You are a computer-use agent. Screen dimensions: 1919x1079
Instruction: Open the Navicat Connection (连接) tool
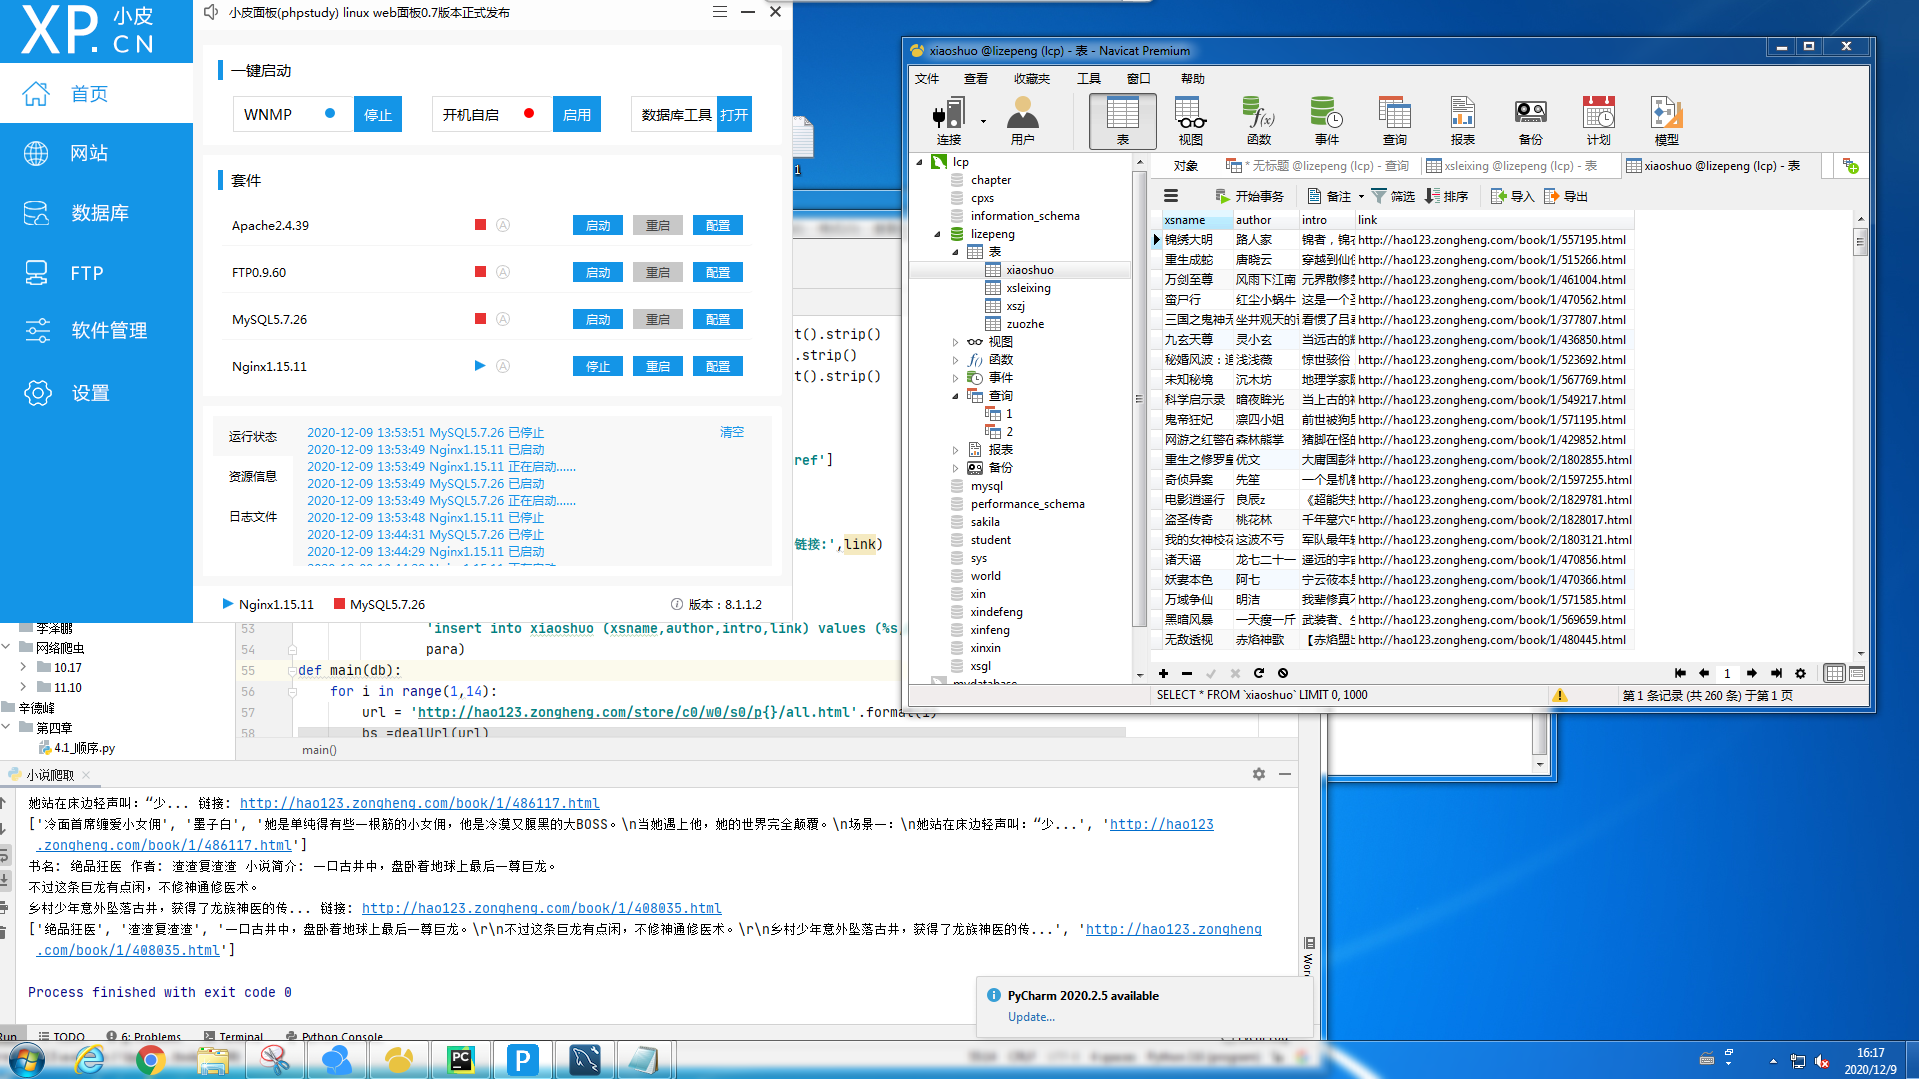tap(948, 121)
